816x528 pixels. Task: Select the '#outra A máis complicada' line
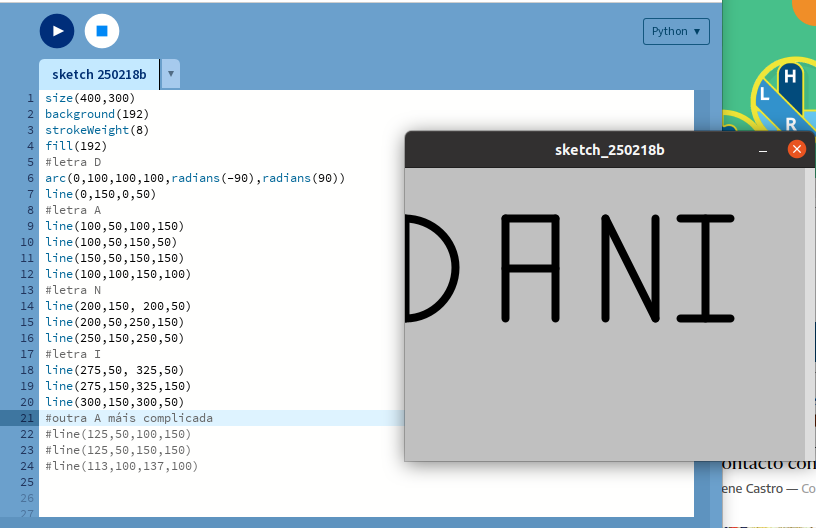(x=129, y=418)
